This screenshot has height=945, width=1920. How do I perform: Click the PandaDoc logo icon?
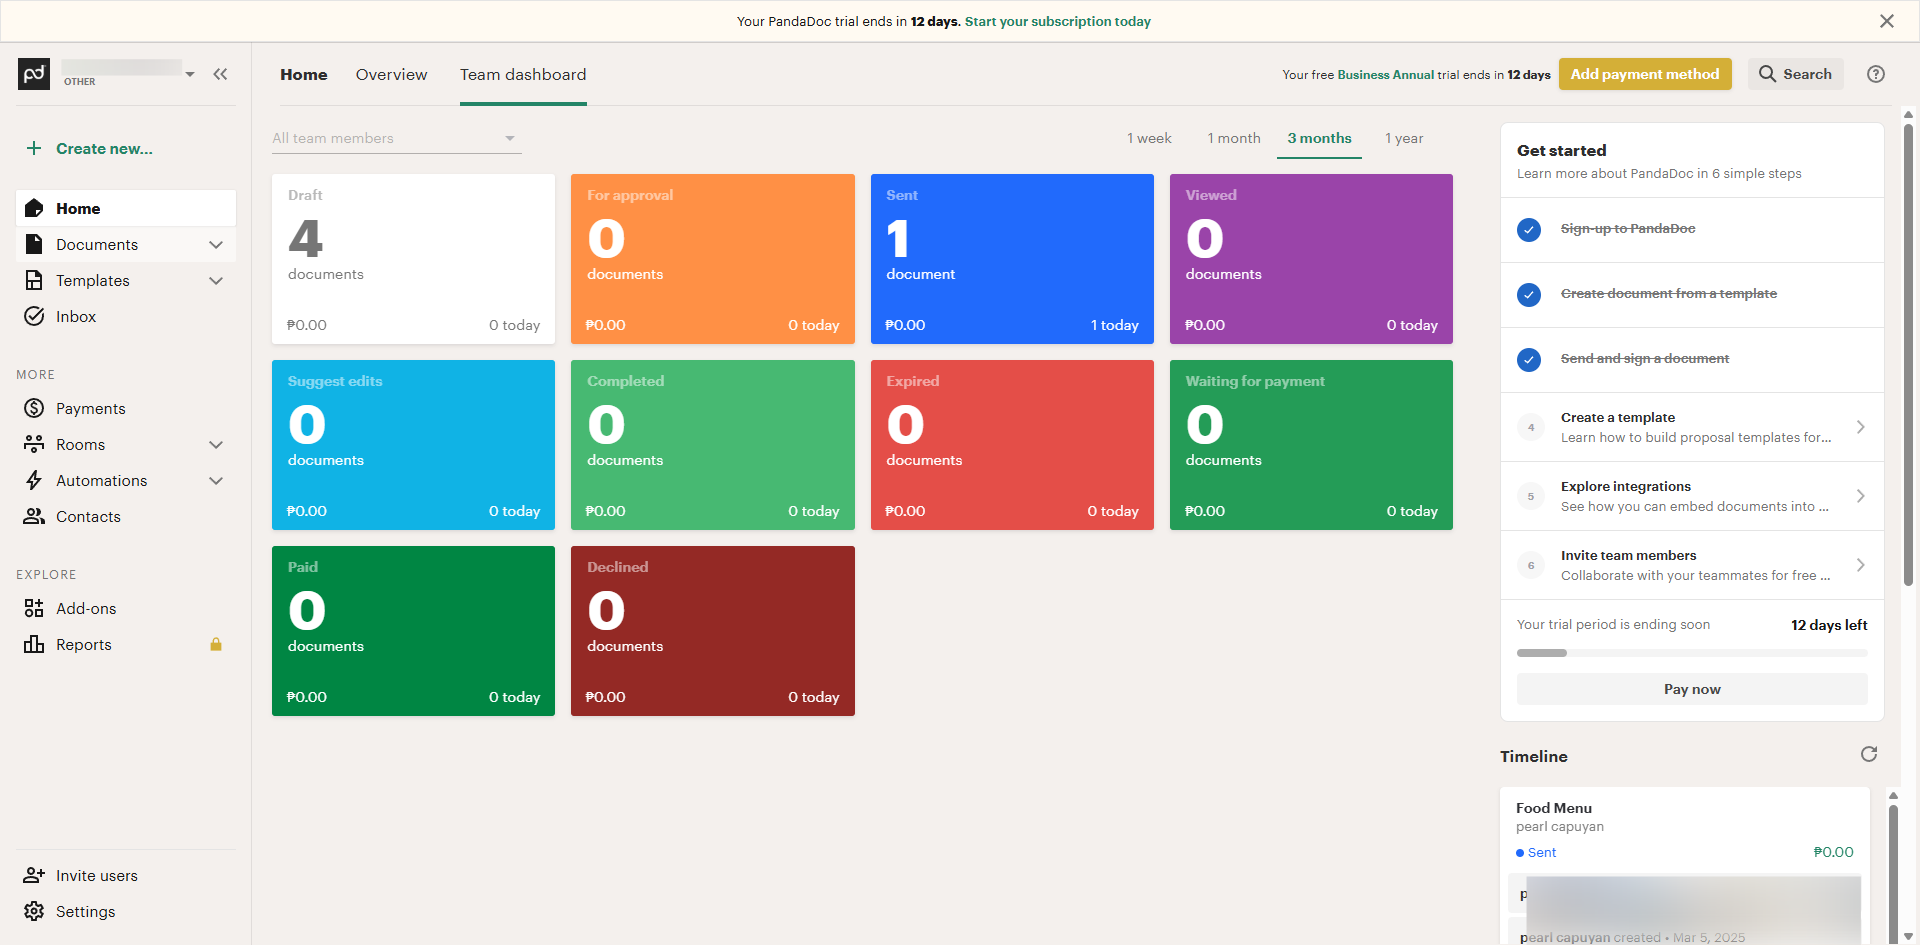[x=34, y=74]
